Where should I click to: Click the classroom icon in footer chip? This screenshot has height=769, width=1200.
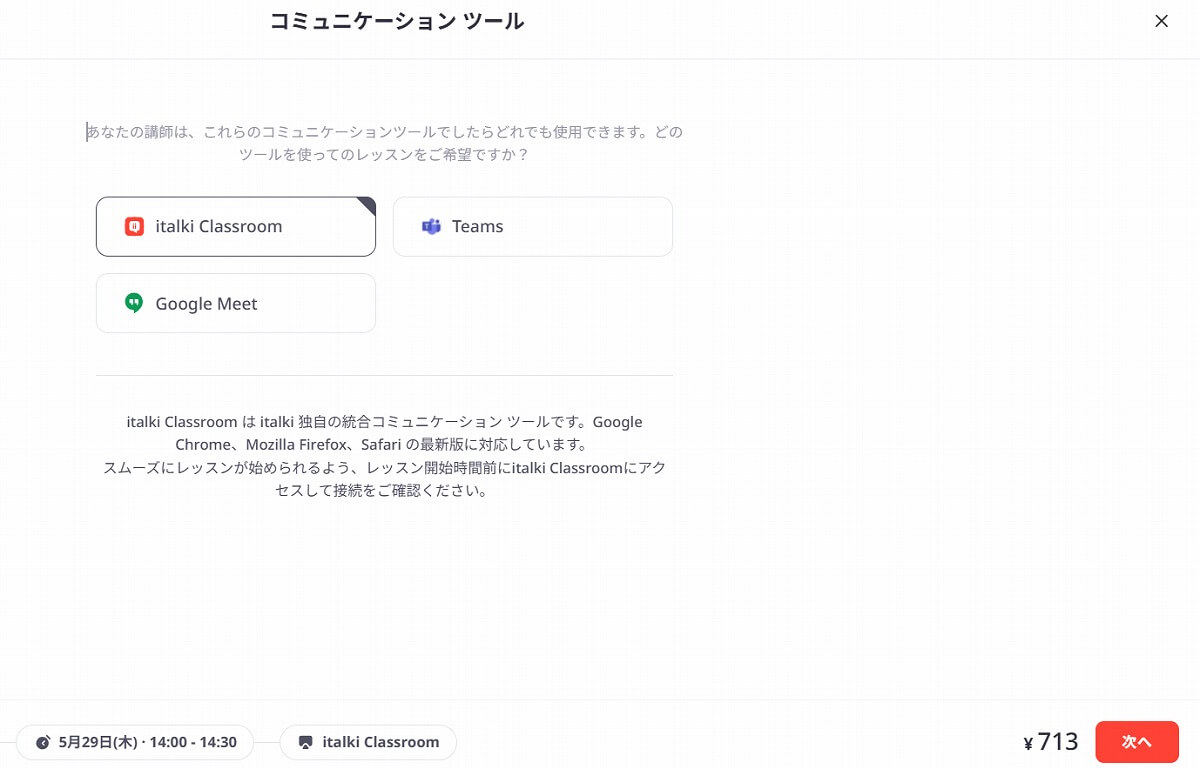[x=306, y=742]
